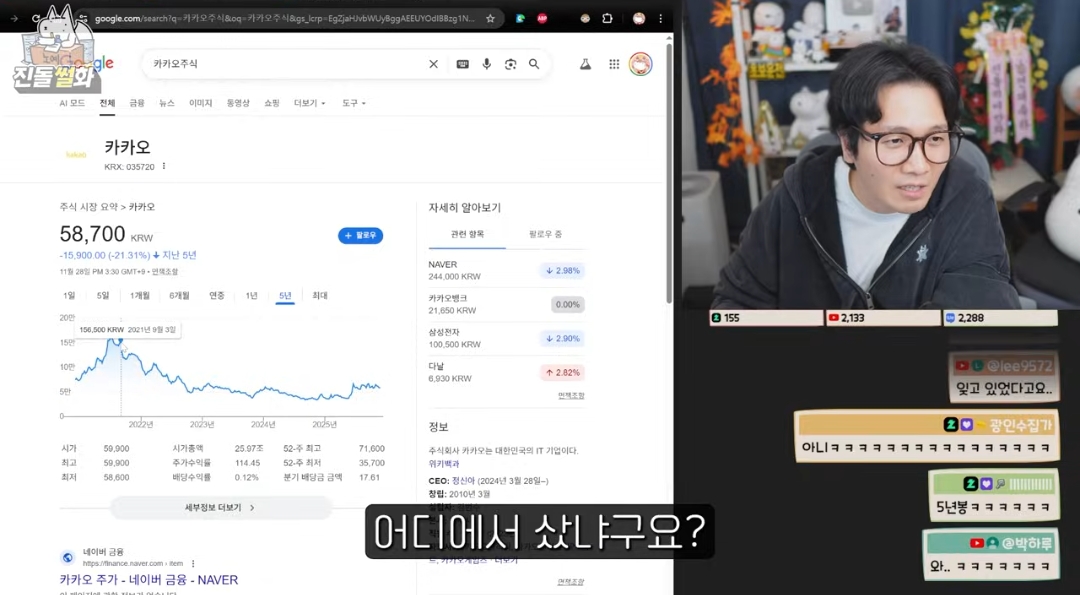Open the Chrome extensions puzzle icon
The width and height of the screenshot is (1080, 595).
pos(607,19)
